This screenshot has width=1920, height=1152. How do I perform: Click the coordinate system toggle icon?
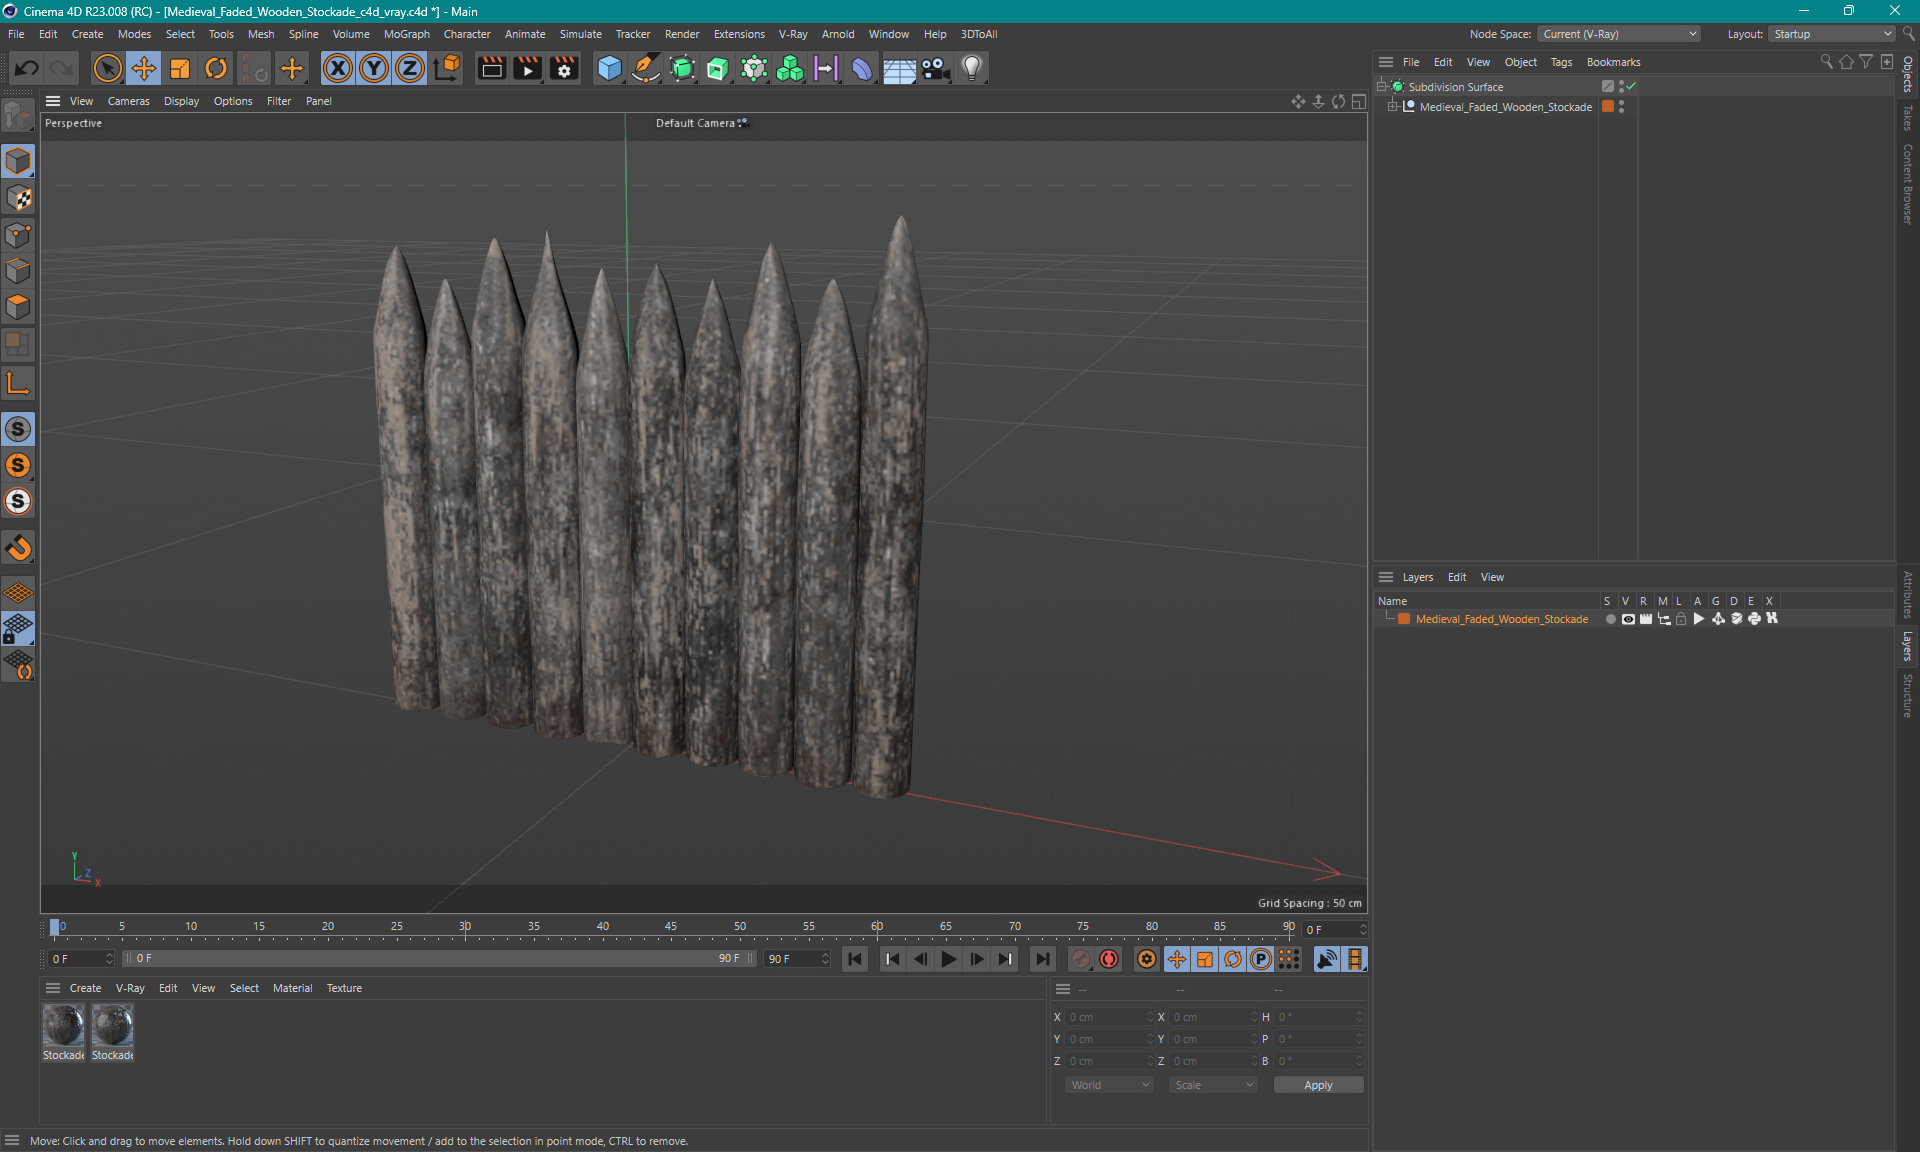[x=448, y=68]
